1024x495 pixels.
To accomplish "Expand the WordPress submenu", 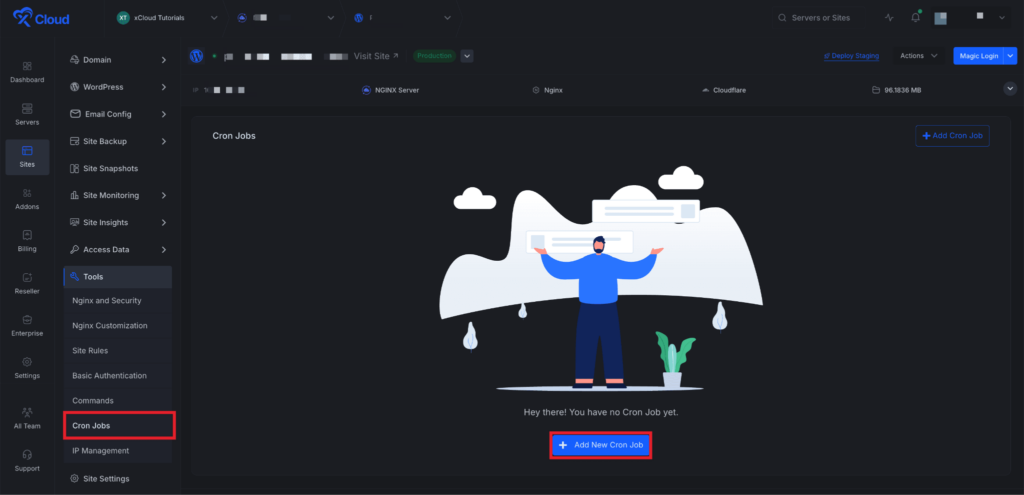I will 117,87.
